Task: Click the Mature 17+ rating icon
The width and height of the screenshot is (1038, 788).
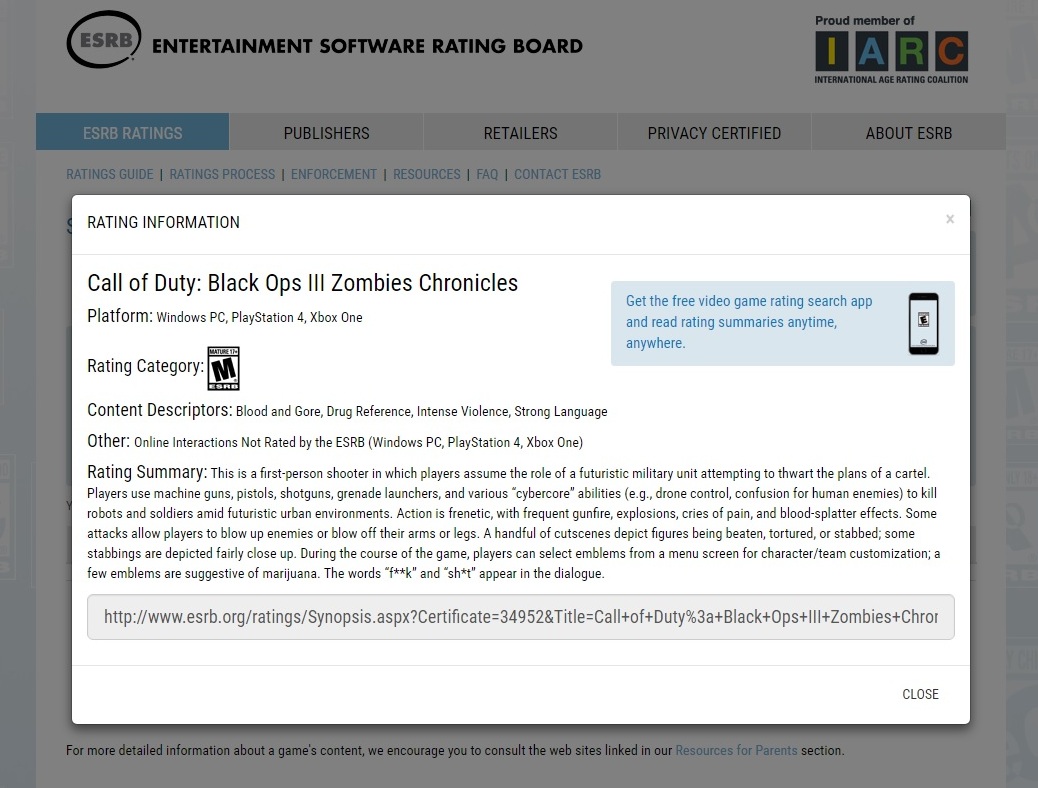Action: (223, 368)
